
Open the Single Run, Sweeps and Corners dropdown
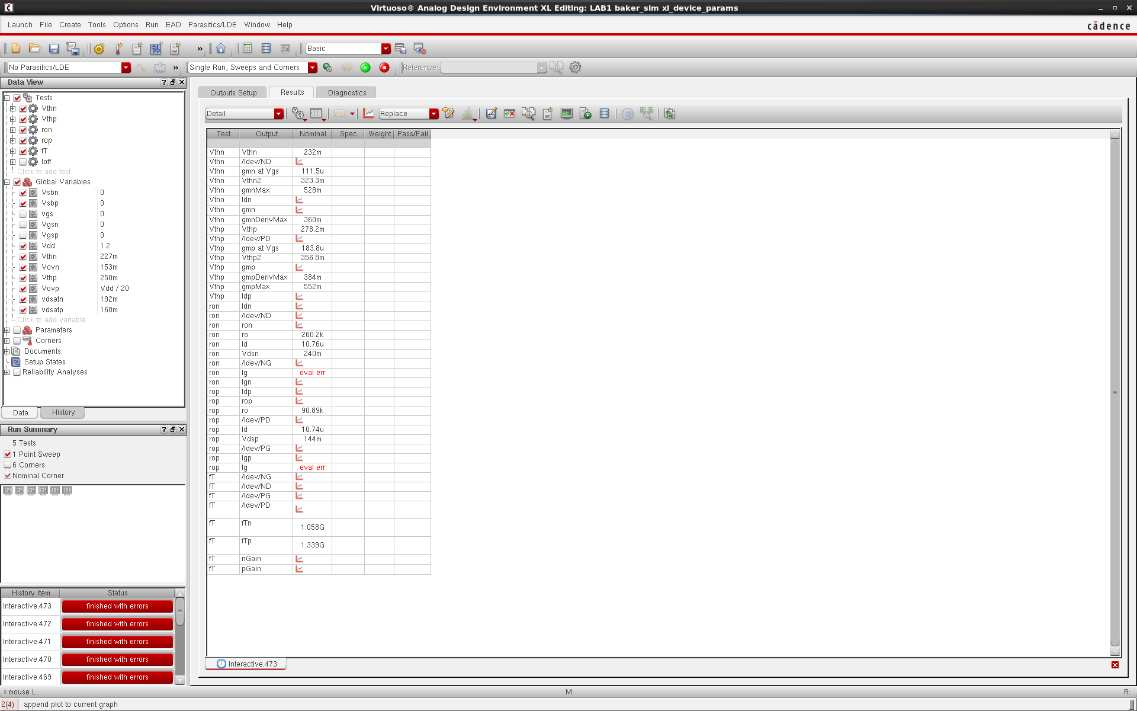tap(313, 67)
